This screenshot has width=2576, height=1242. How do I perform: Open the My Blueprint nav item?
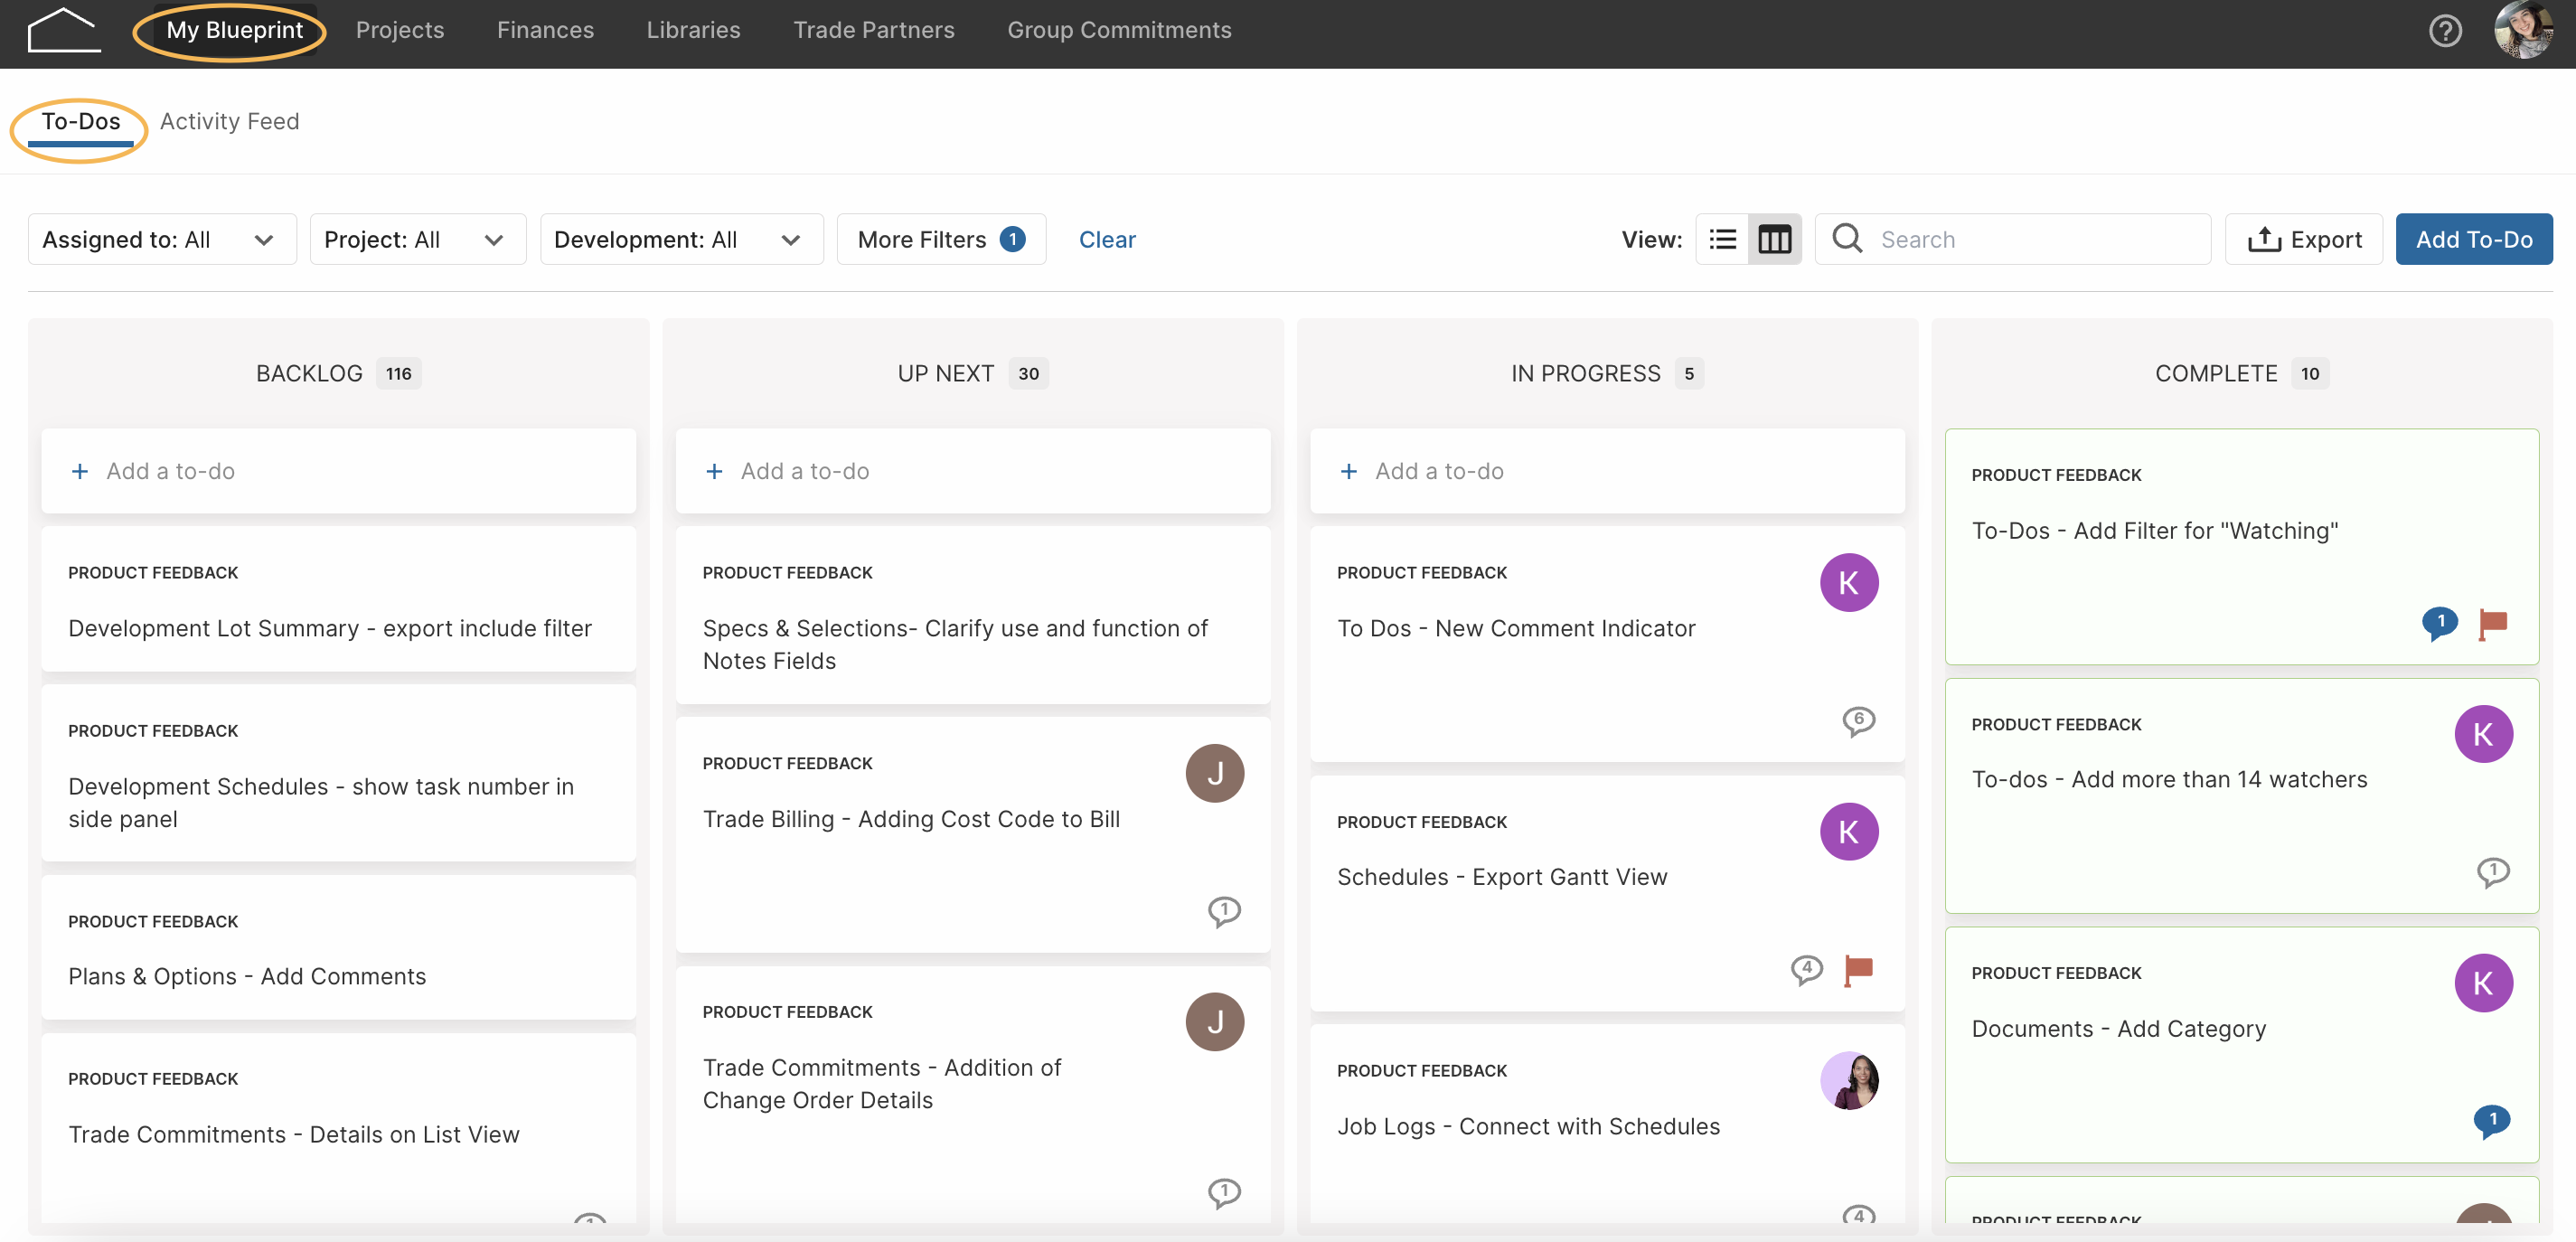coord(234,30)
